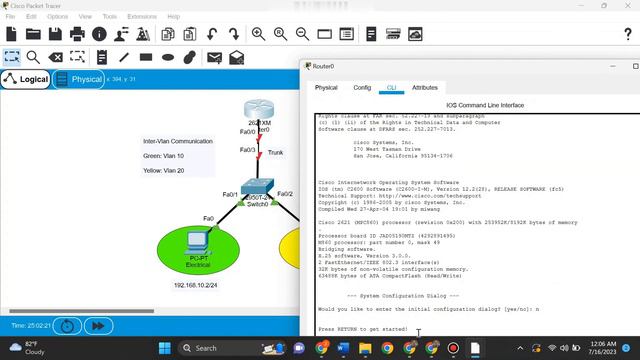Click inside the IOS CLI terminal
Screen dimensions: 640x360
tap(477, 224)
